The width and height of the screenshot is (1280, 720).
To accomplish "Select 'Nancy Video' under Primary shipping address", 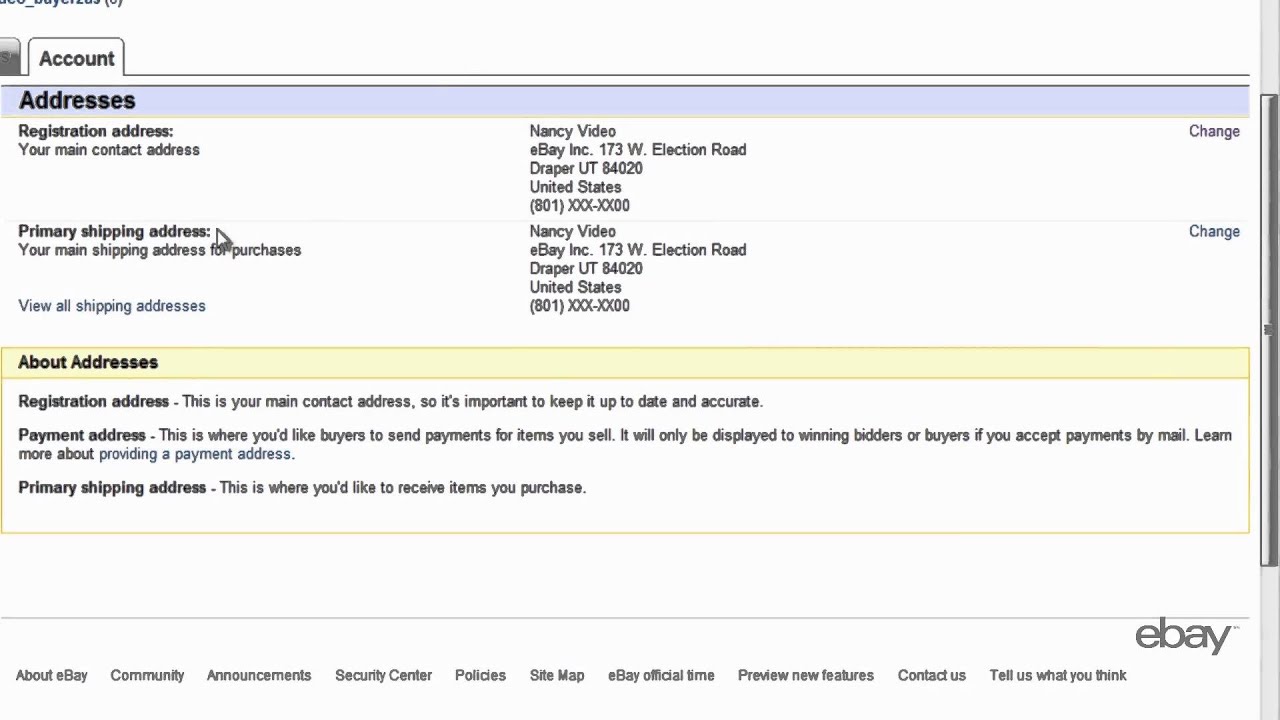I will coord(573,231).
